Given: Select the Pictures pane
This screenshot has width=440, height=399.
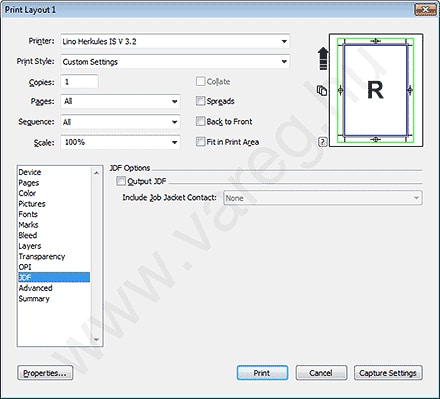Looking at the screenshot, I should [54, 204].
